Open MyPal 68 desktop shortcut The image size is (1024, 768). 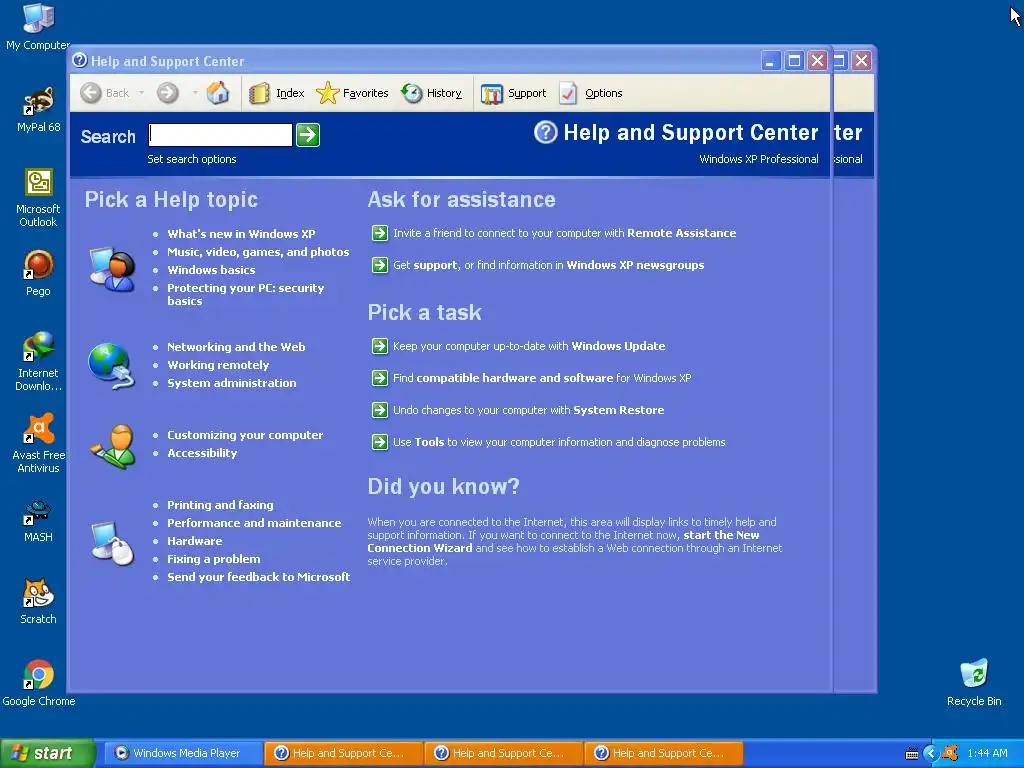(x=38, y=109)
